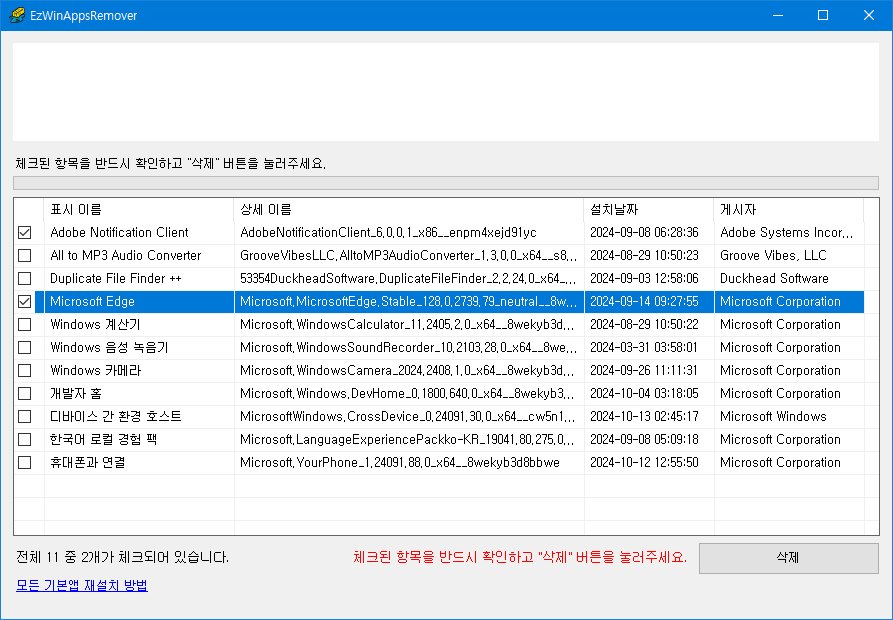Click the Microsoft.WindowsCalculator detail name

pyautogui.click(x=408, y=325)
